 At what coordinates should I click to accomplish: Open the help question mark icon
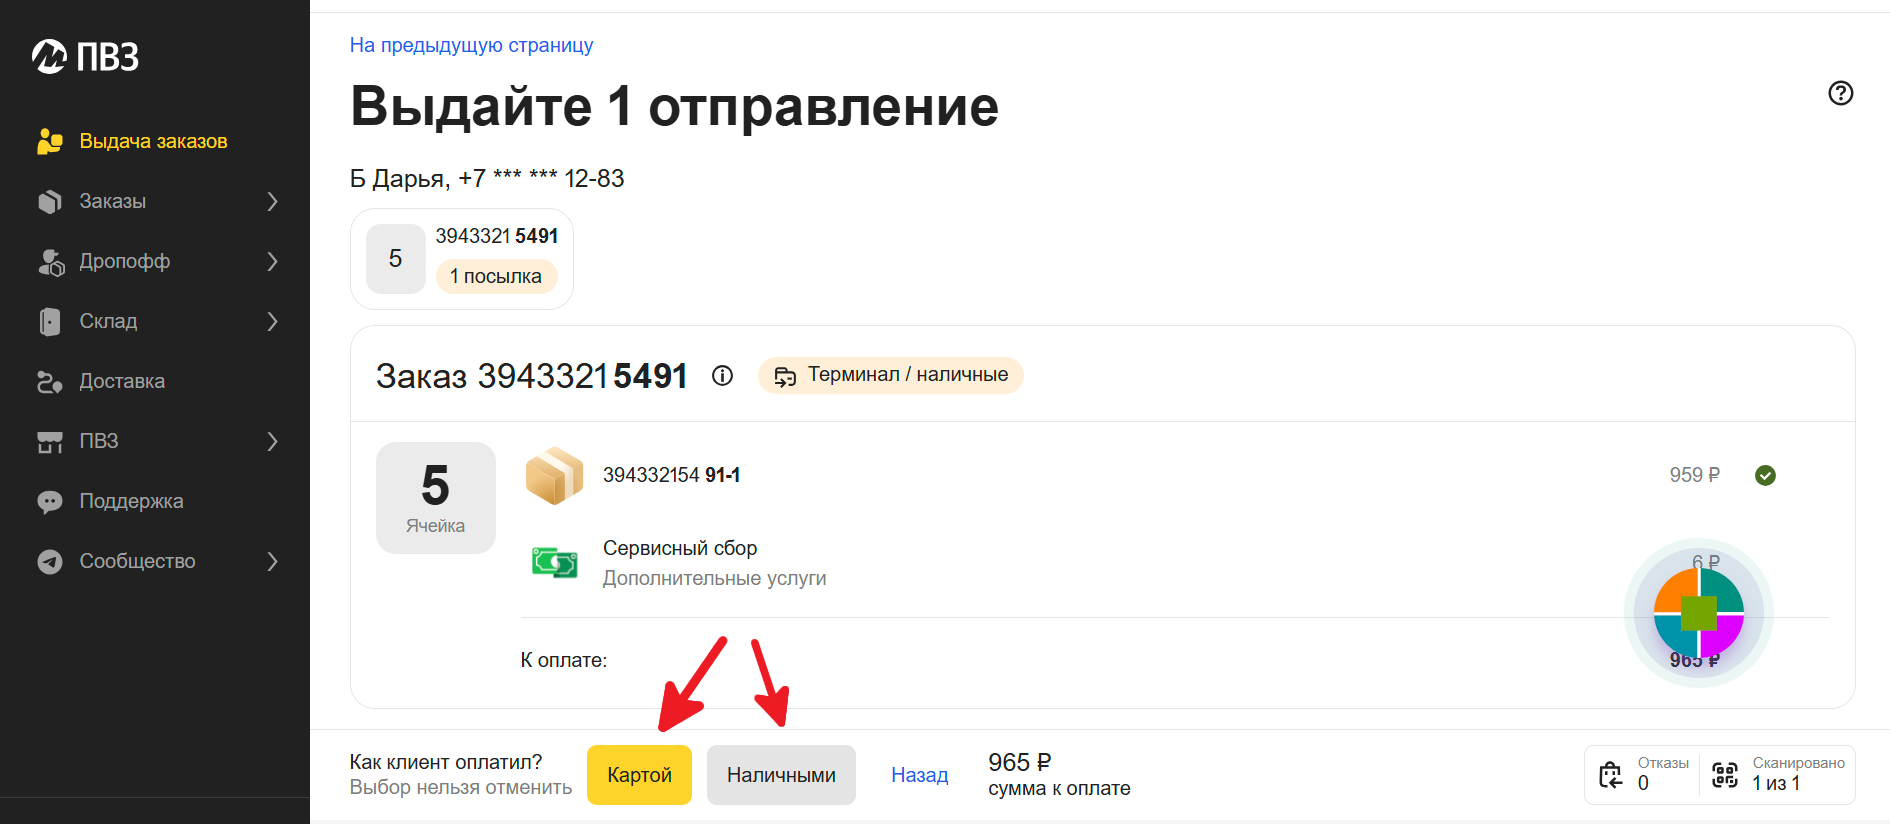click(x=1840, y=93)
